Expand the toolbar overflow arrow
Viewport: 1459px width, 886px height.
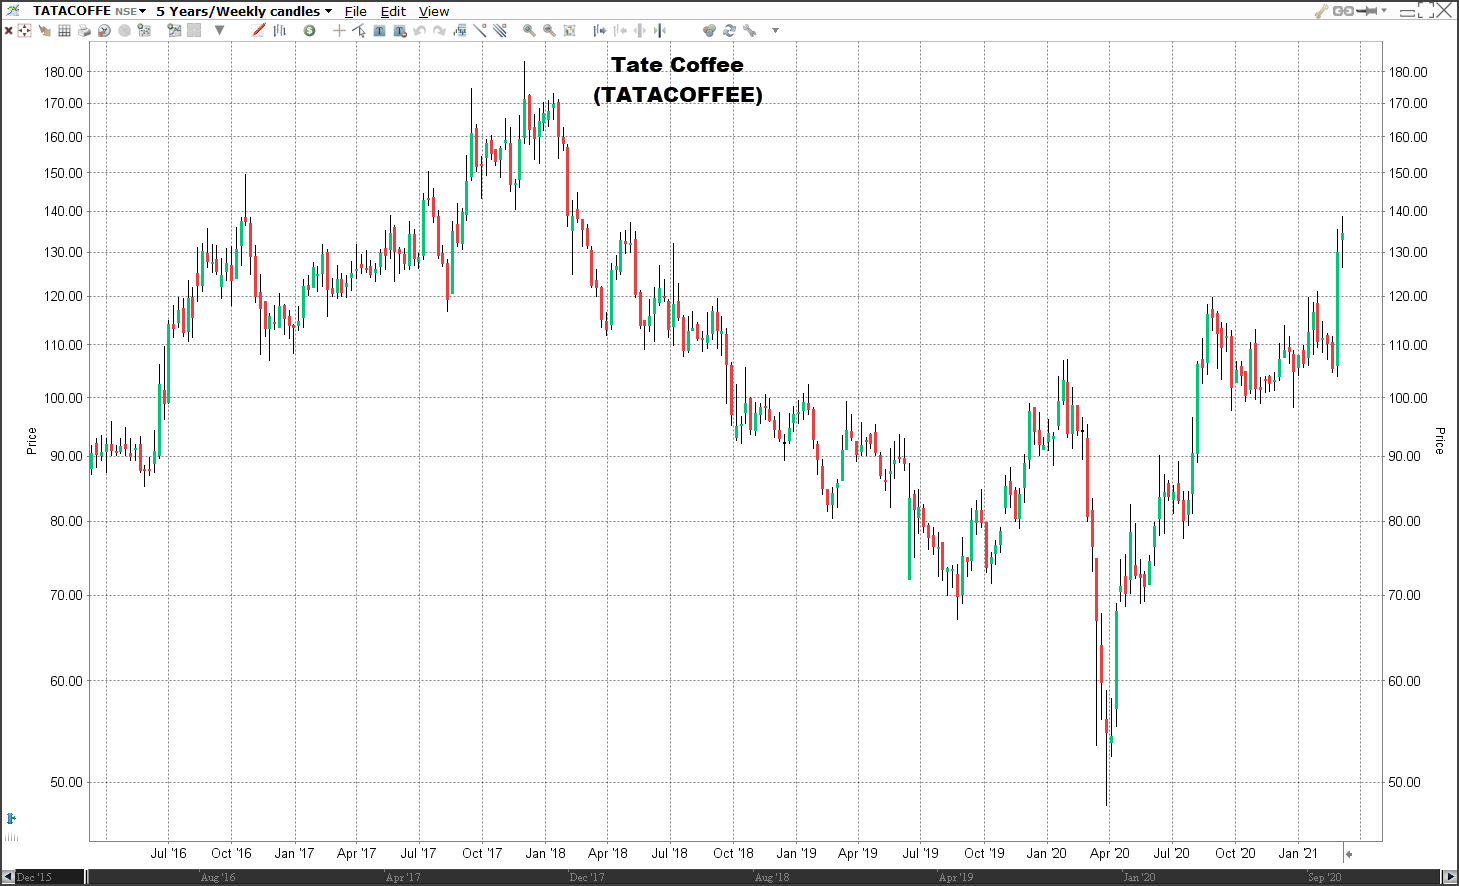click(775, 30)
